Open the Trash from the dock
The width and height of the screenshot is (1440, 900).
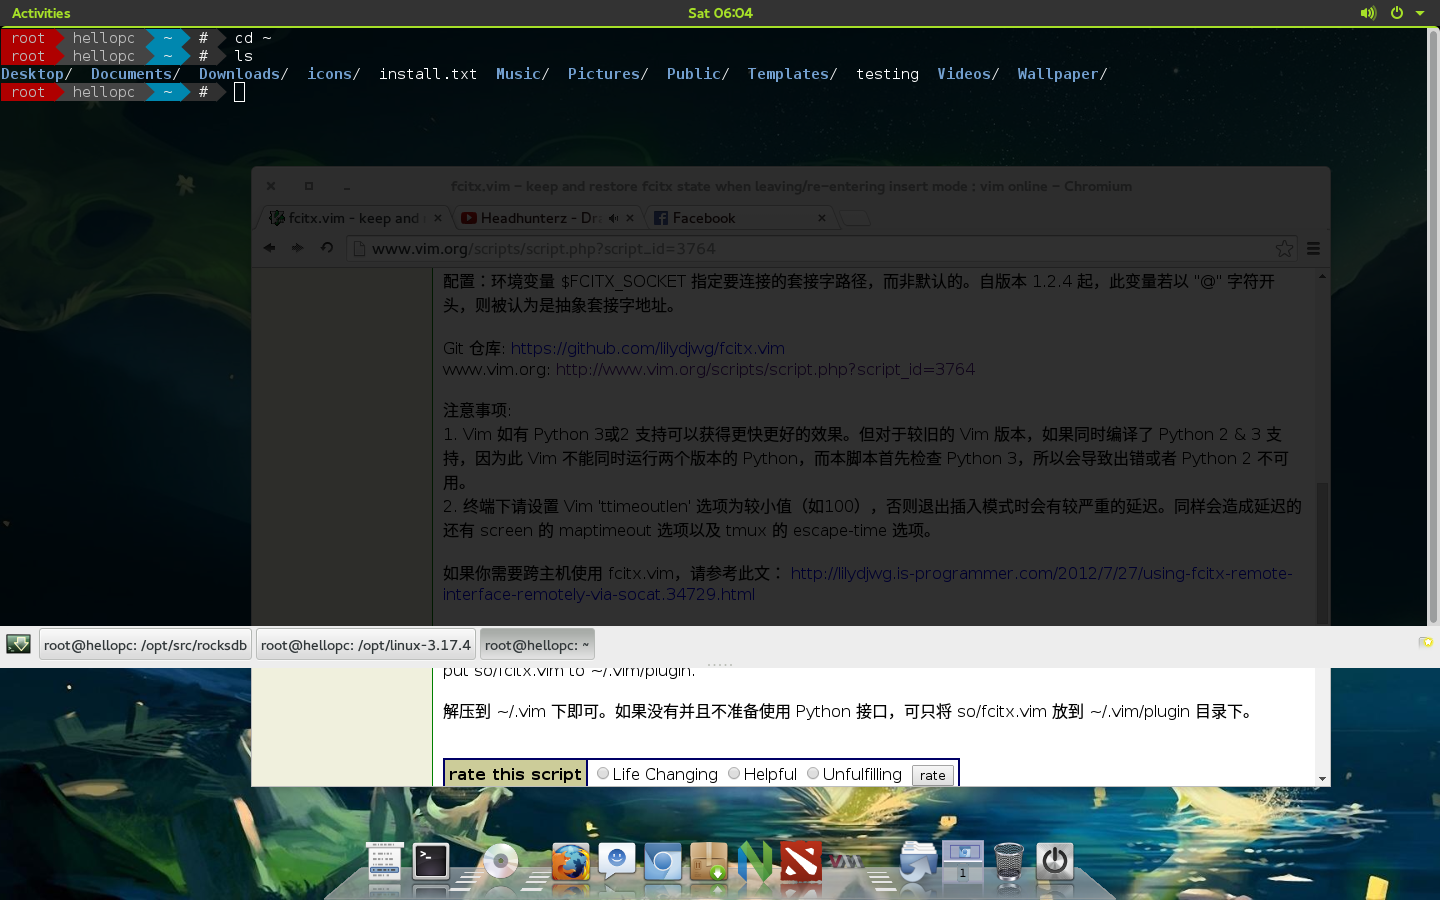click(1009, 861)
